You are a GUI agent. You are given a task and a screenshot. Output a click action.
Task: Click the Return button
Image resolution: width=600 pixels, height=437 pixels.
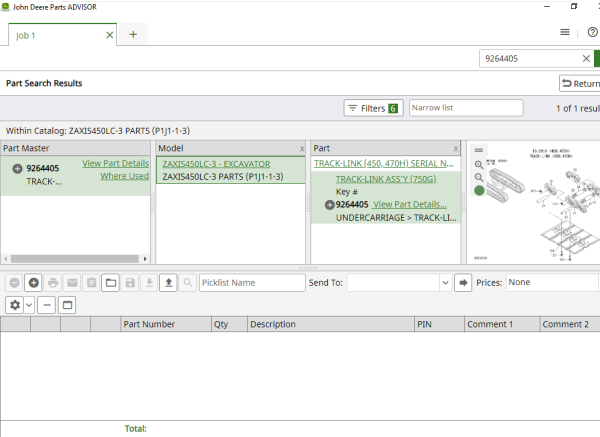(x=580, y=84)
